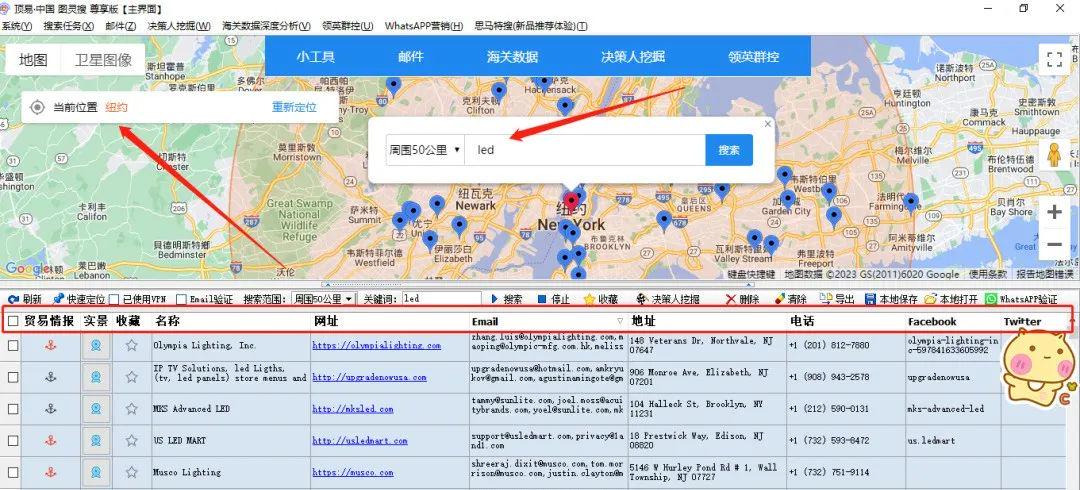The height and width of the screenshot is (490, 1080).
Task: Switch map to 地图 view
Action: (x=33, y=60)
